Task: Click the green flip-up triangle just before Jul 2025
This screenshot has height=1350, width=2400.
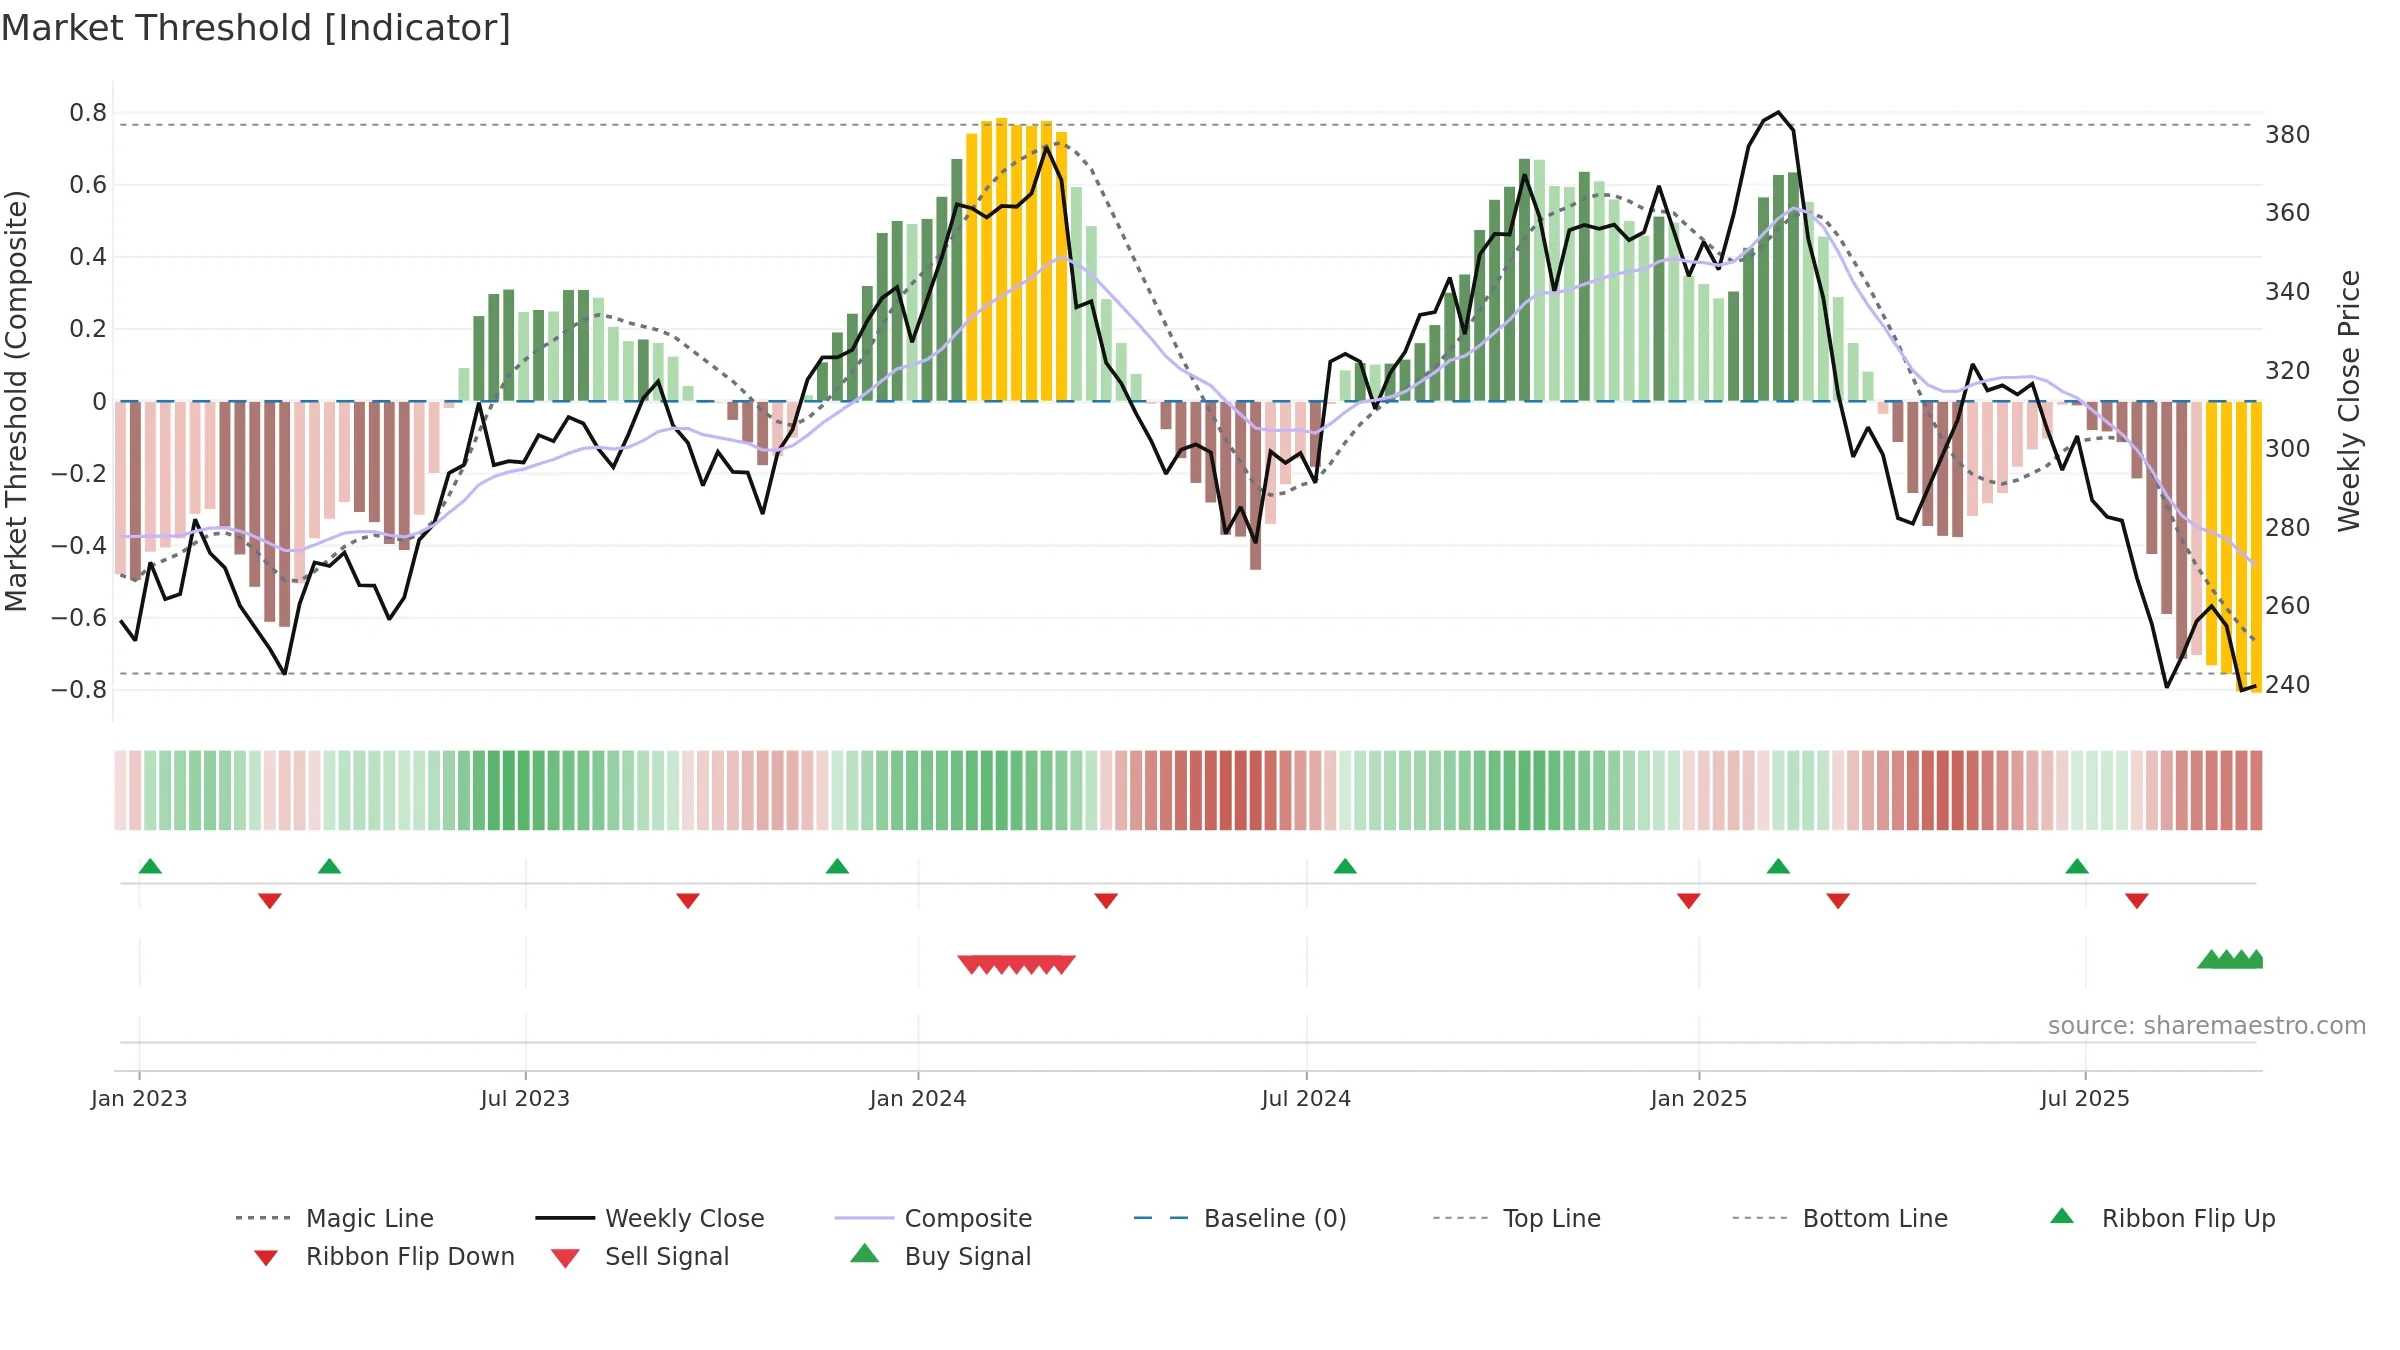Action: point(2077,866)
